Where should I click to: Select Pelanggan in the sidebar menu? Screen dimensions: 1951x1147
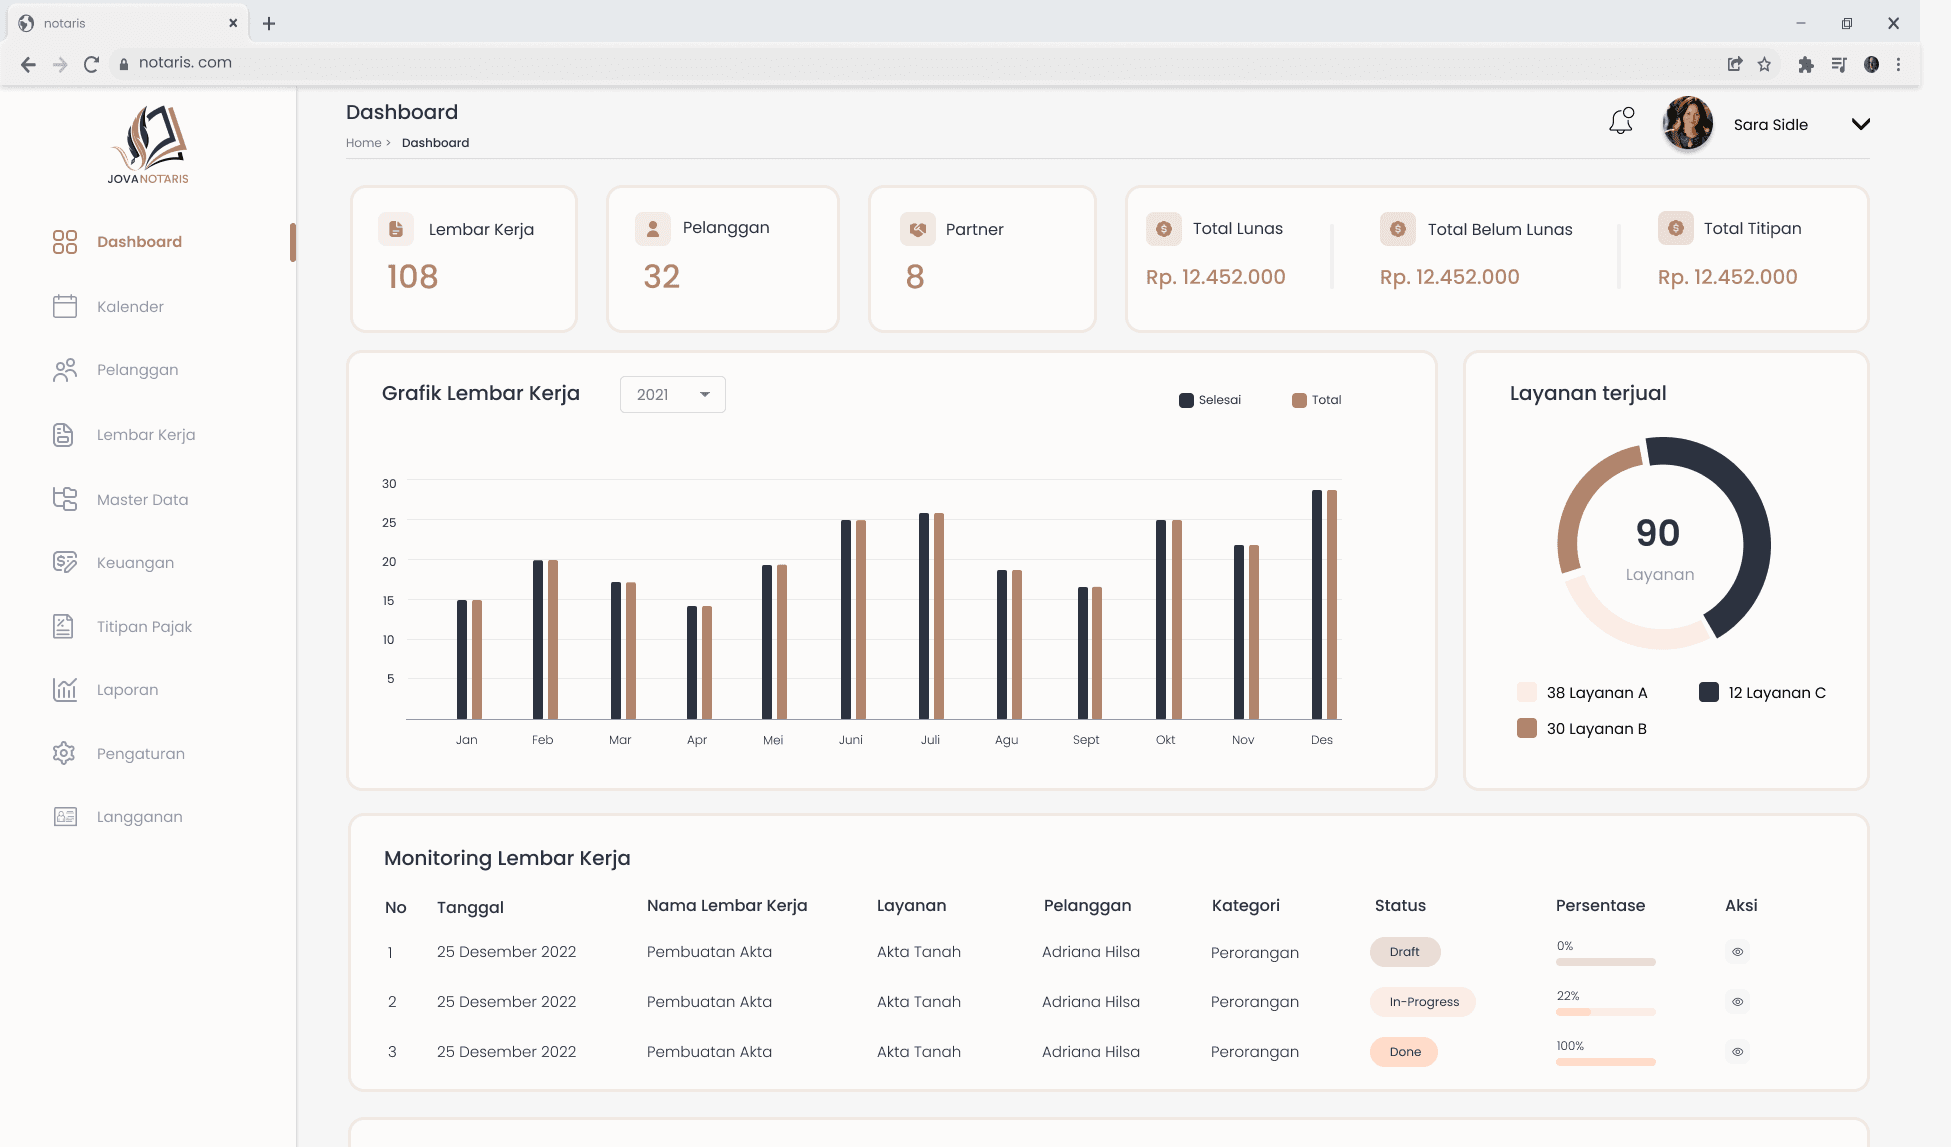pos(137,370)
